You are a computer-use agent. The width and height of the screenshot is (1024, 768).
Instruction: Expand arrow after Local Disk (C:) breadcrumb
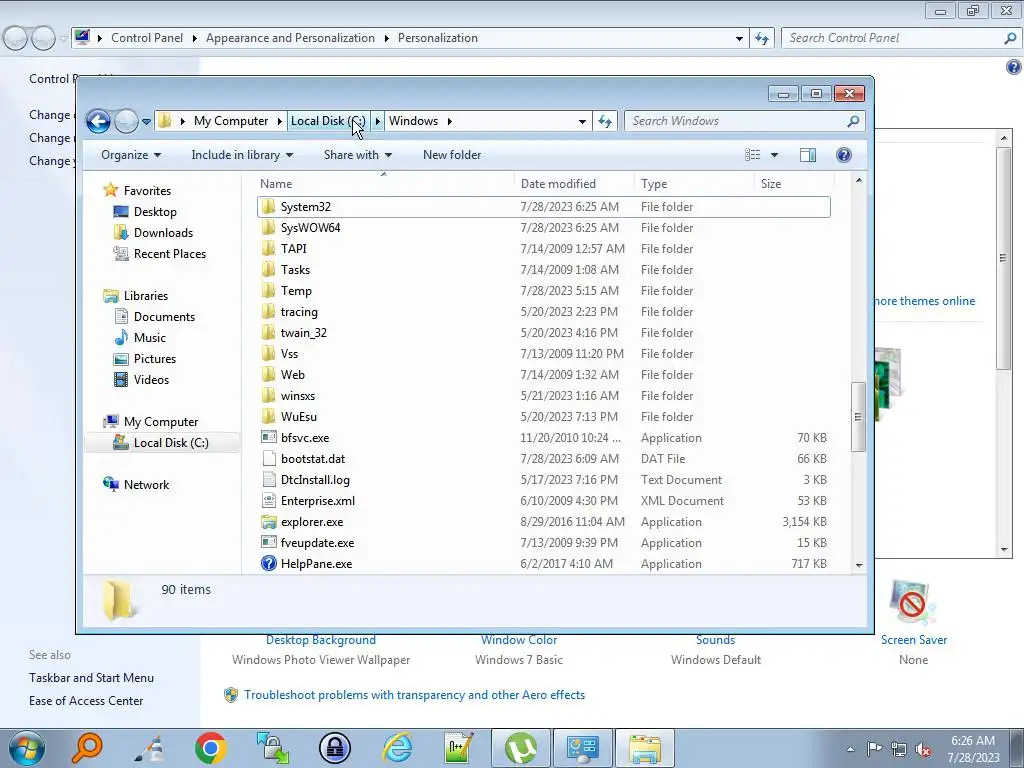click(377, 121)
